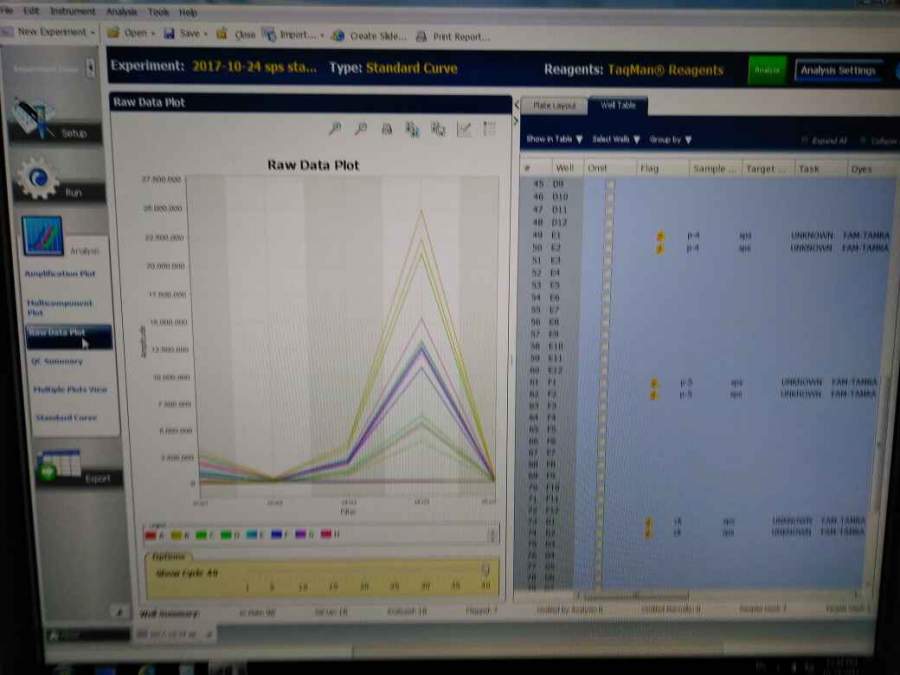Toggle Omit checkbox for well F1
Image resolution: width=900 pixels, height=675 pixels.
tap(604, 382)
